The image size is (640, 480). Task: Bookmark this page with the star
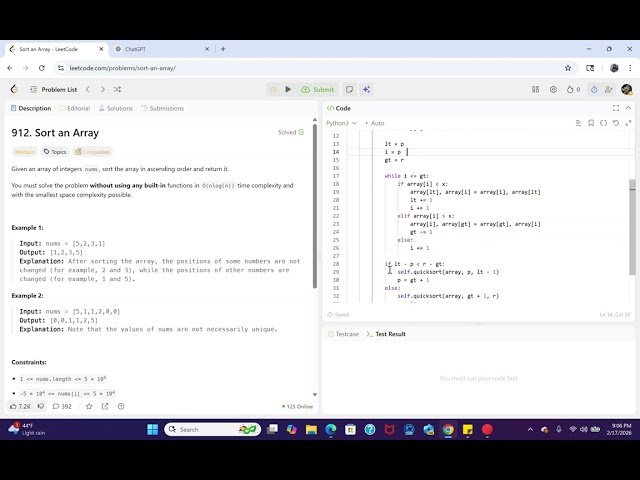click(568, 68)
